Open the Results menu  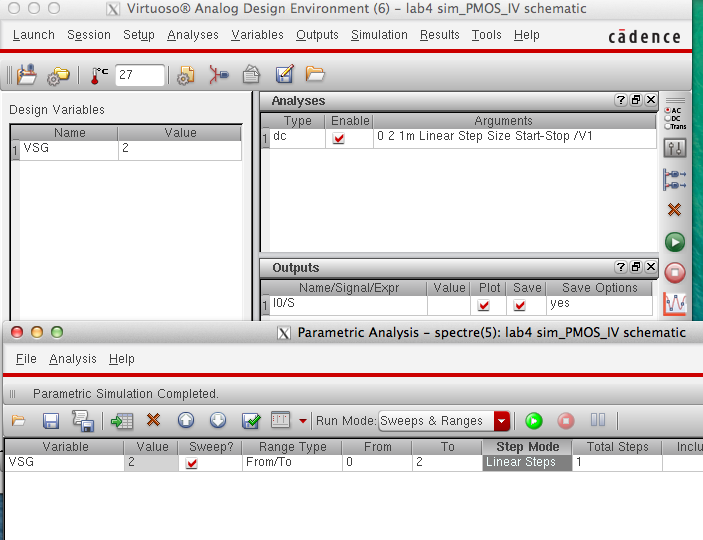click(440, 35)
